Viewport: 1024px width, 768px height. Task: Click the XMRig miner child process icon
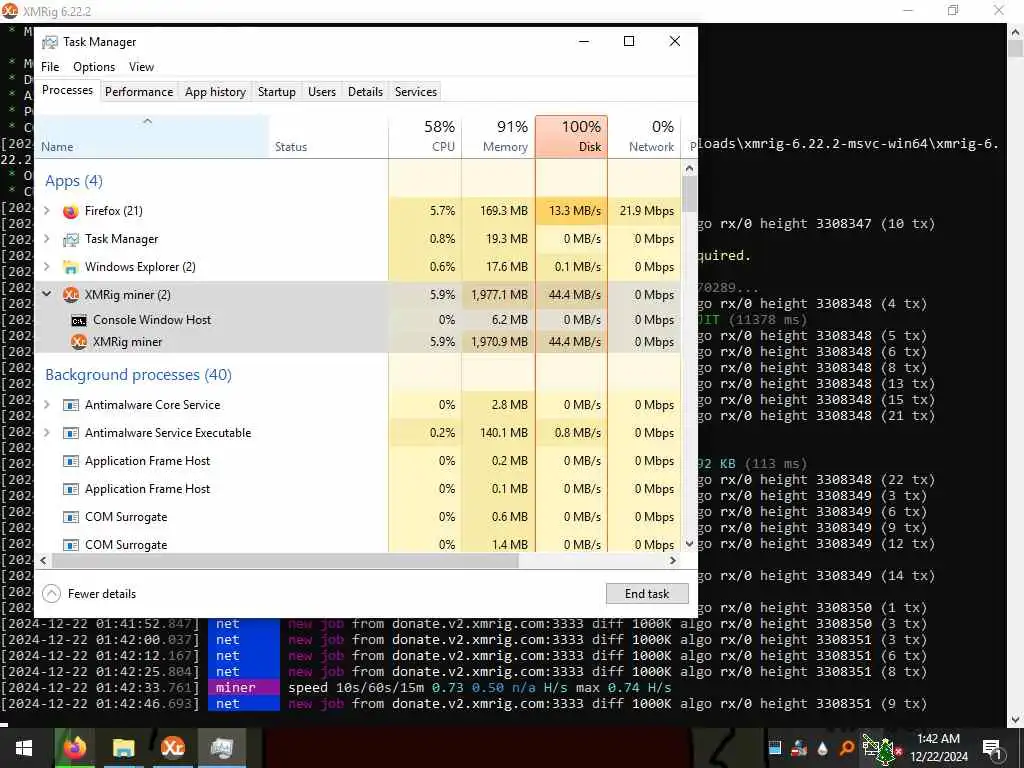click(79, 342)
